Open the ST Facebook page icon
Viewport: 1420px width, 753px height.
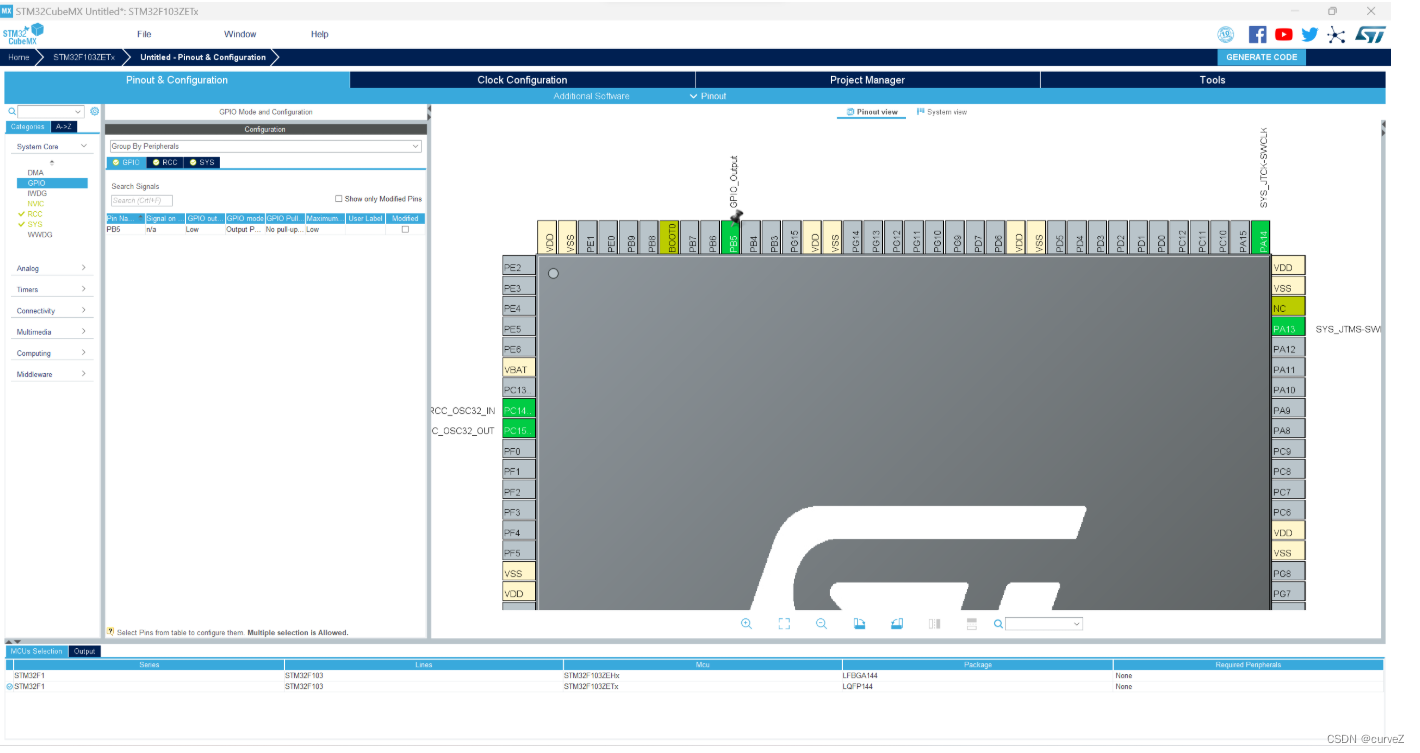click(x=1258, y=35)
